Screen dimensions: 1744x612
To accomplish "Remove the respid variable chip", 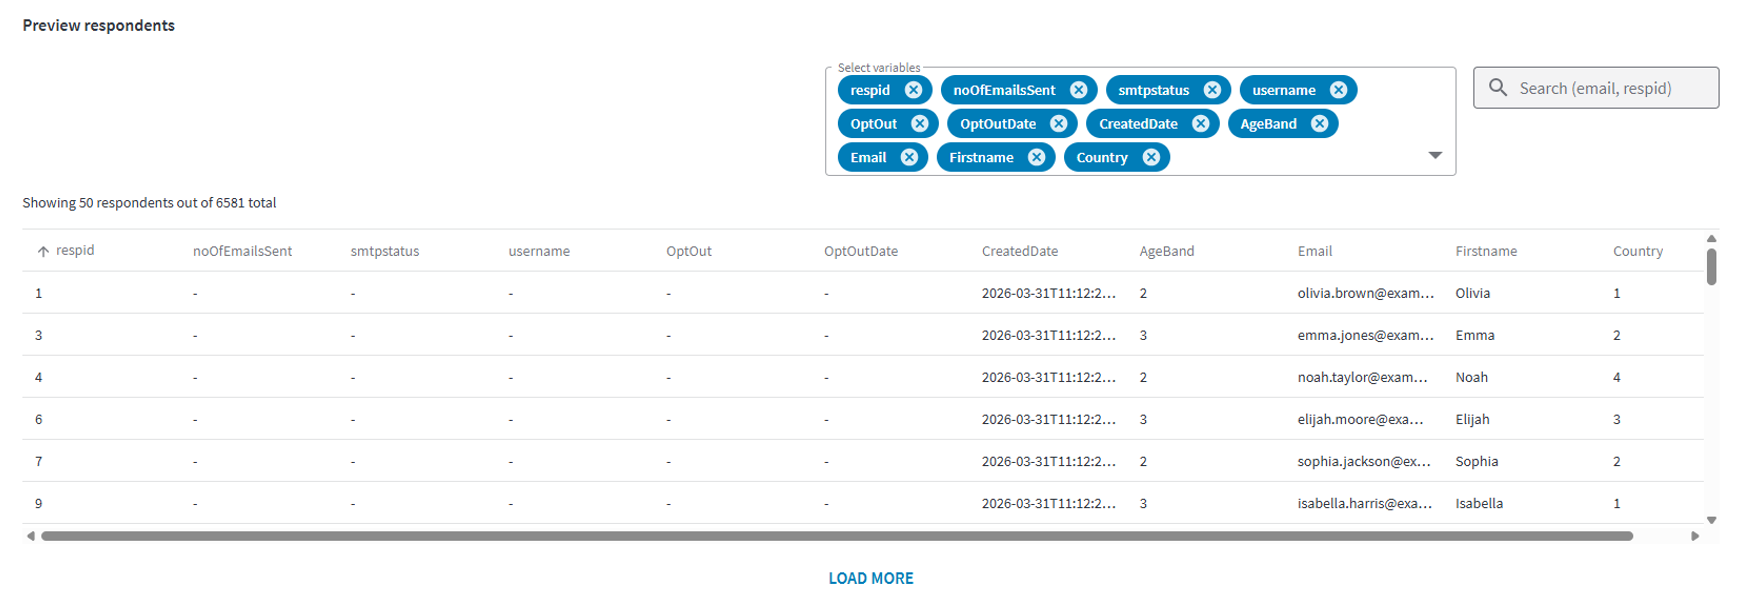I will pyautogui.click(x=913, y=90).
